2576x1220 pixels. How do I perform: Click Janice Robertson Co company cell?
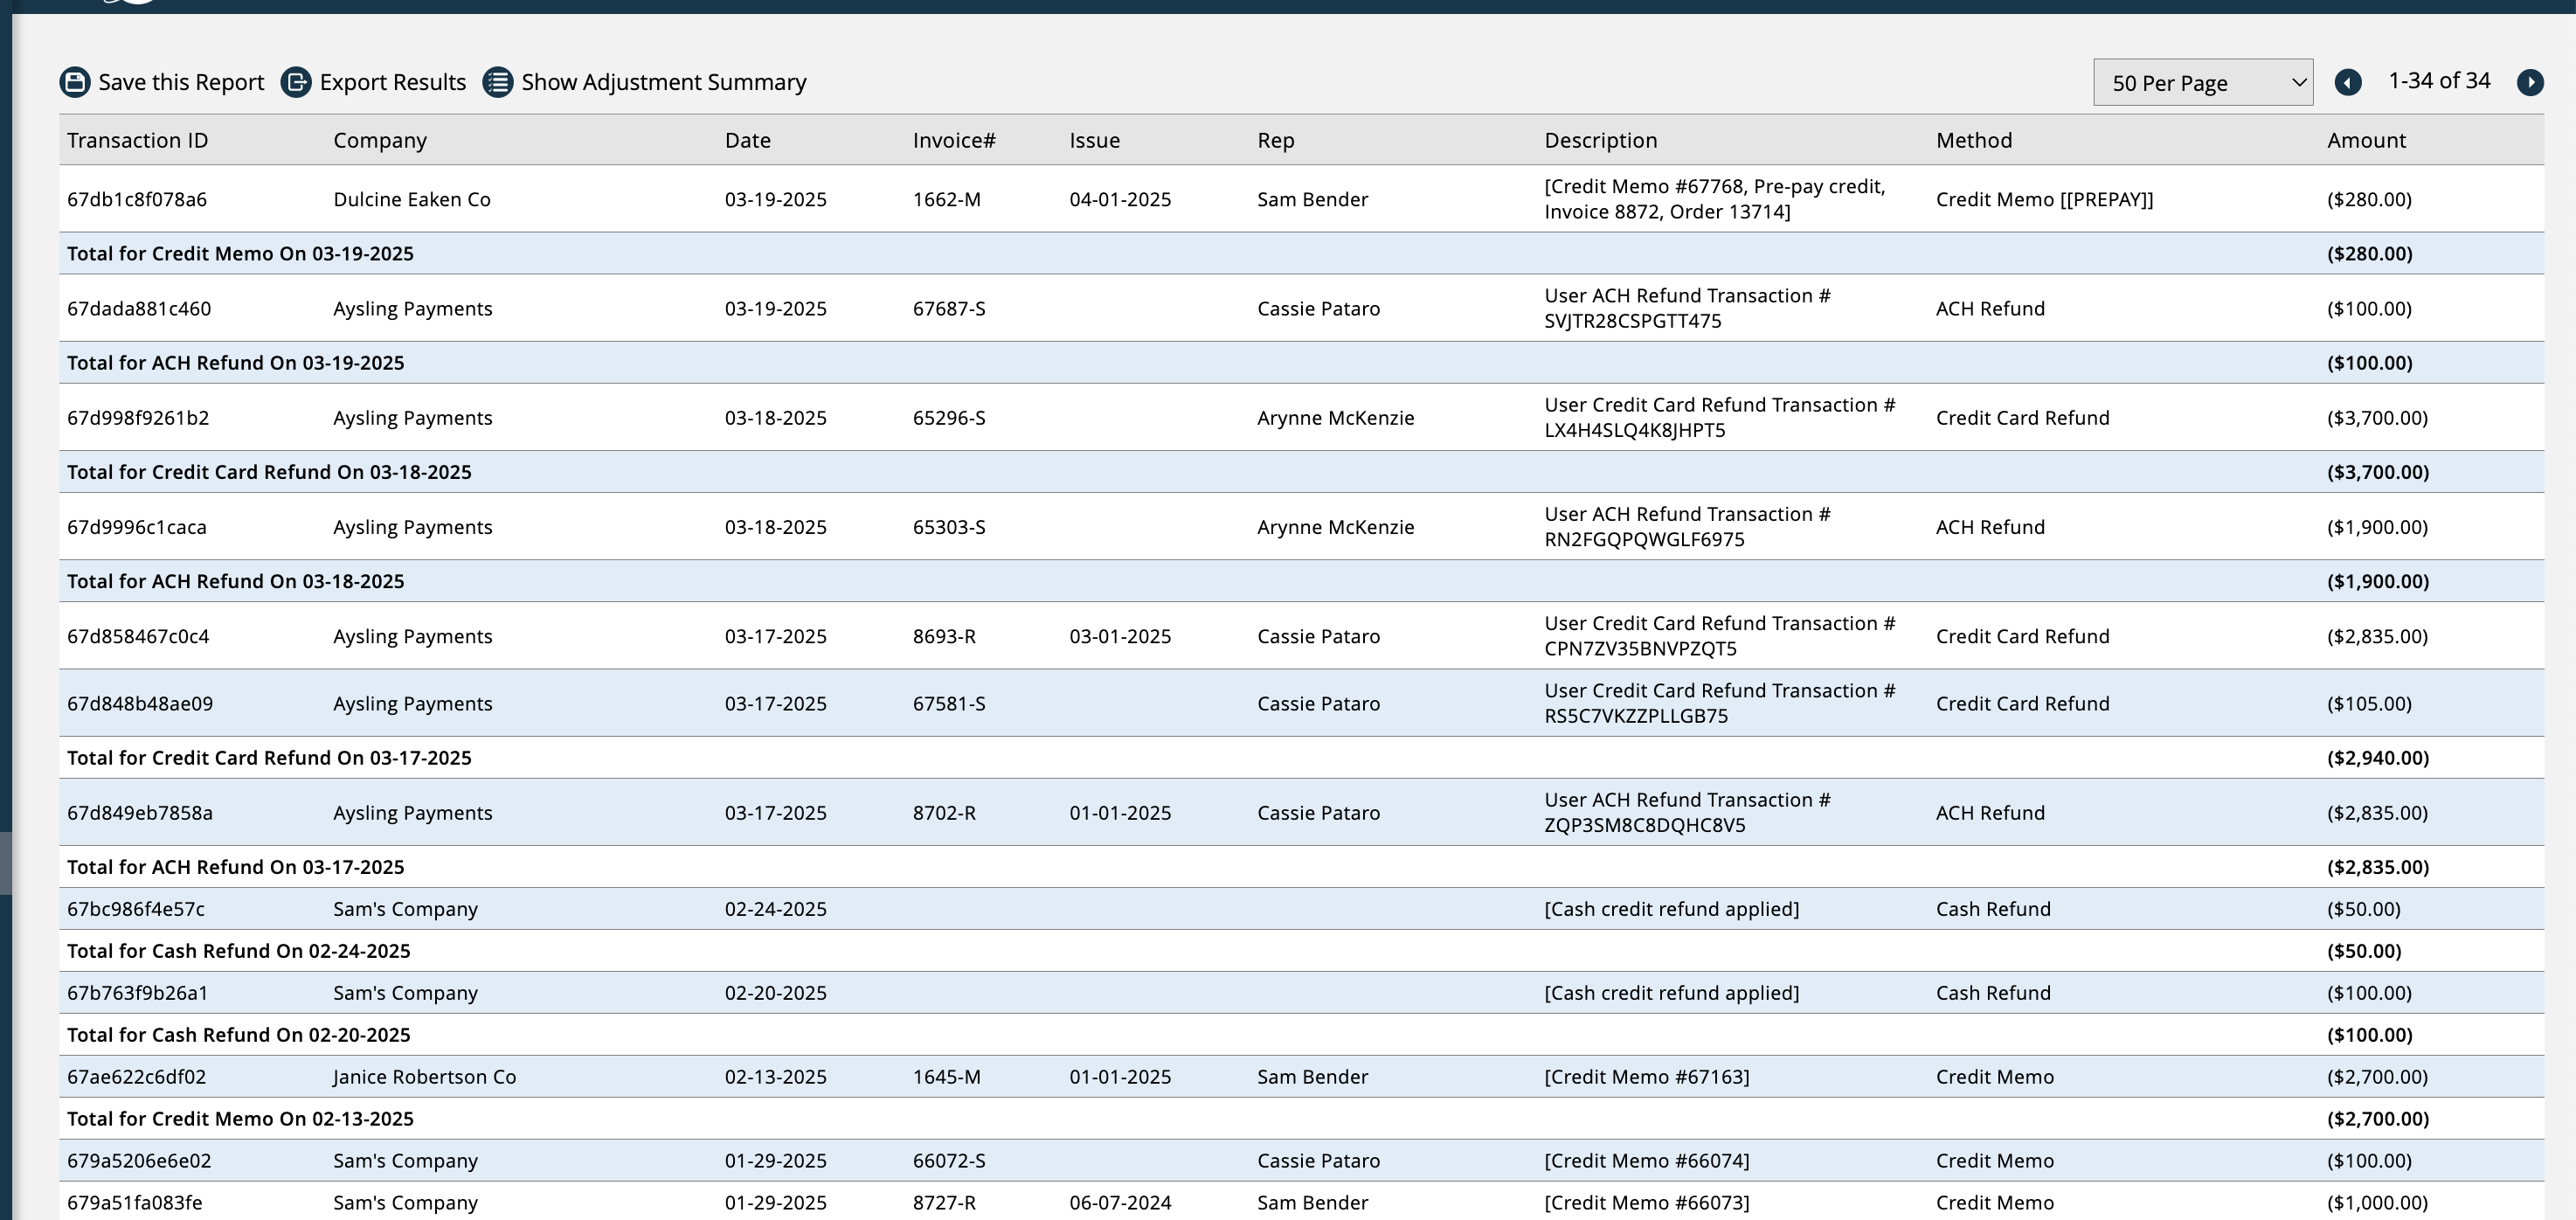point(425,1076)
